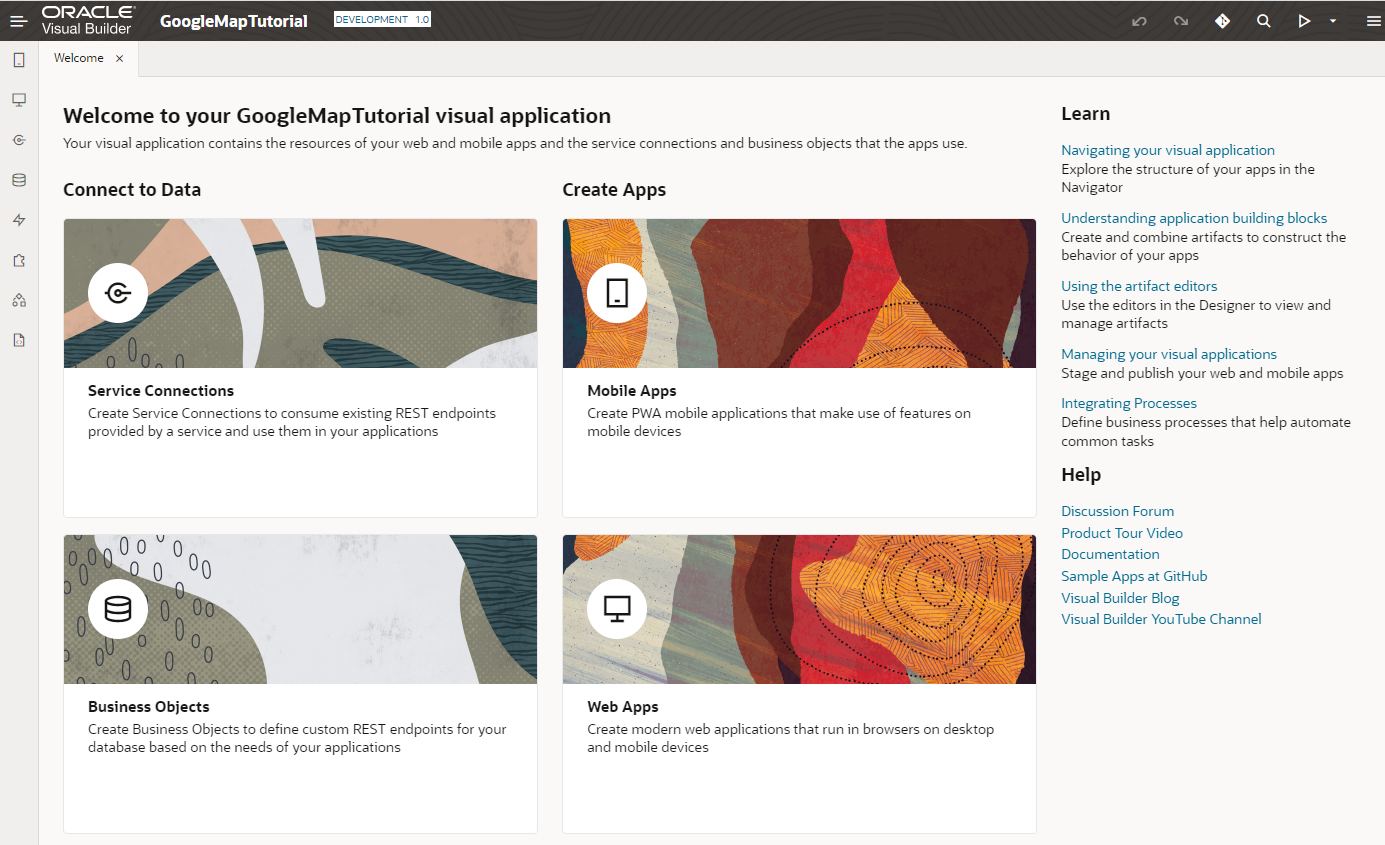Open the Documentation help link
This screenshot has width=1385, height=845.
(x=1110, y=554)
